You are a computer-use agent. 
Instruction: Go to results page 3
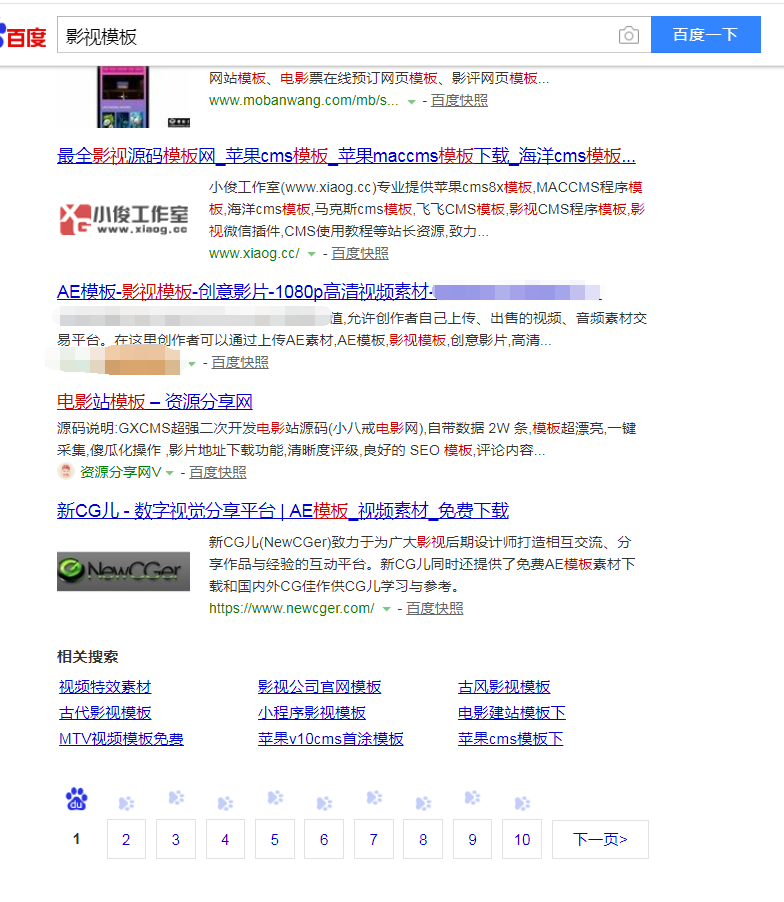[175, 839]
